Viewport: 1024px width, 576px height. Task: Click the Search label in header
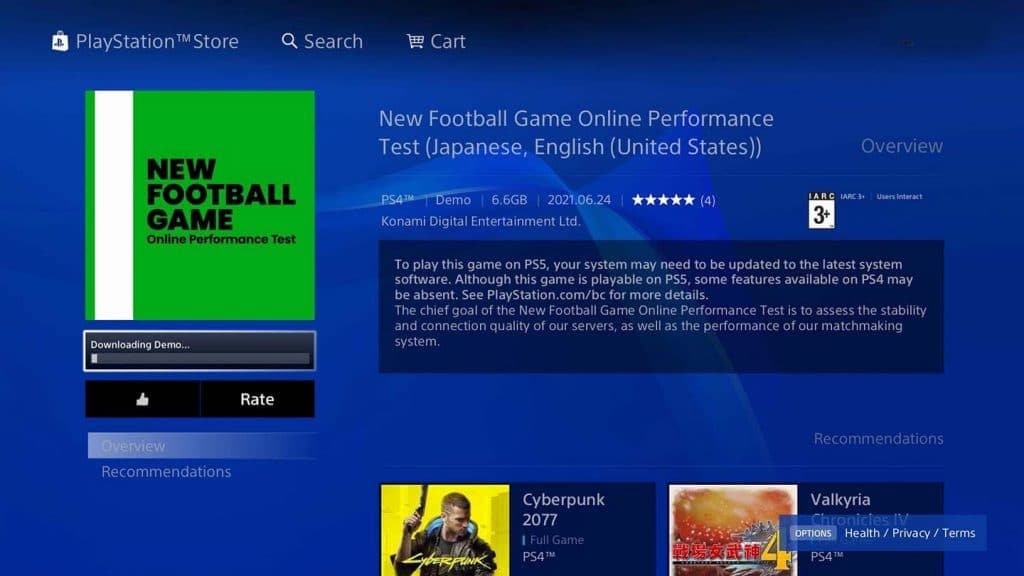coord(333,41)
